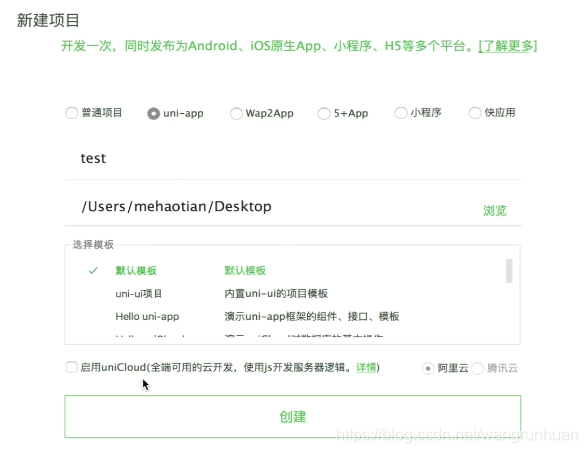
Task: Select the uni-app project type
Action: pyautogui.click(x=153, y=113)
